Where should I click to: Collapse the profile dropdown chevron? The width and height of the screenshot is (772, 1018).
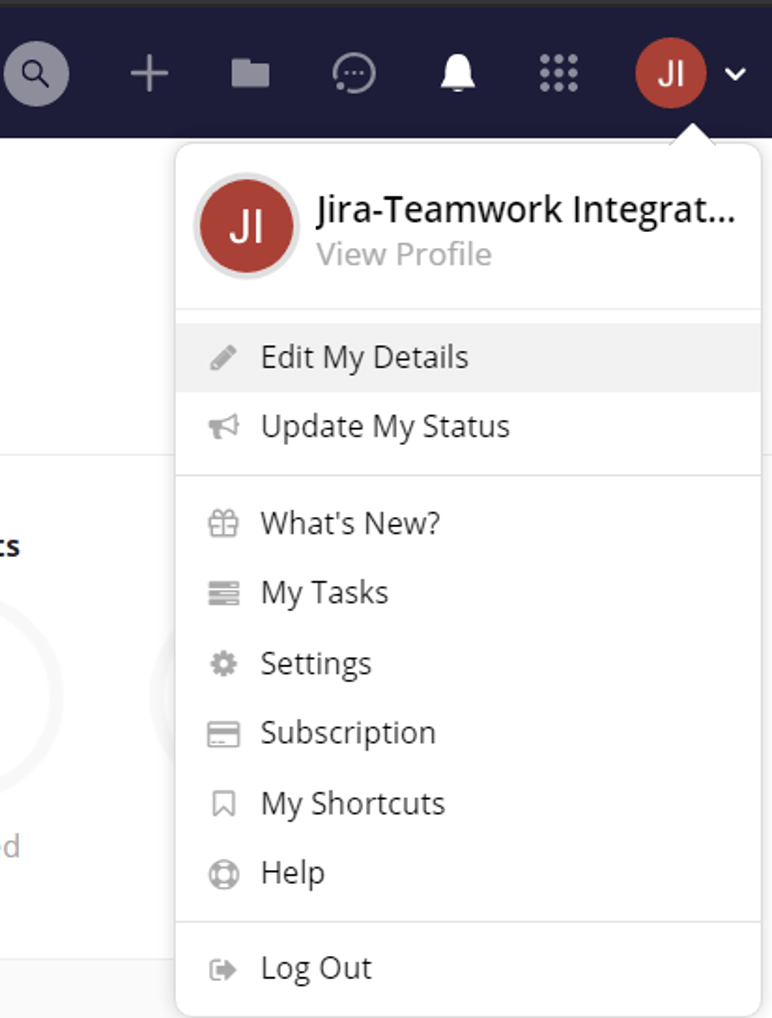pos(736,74)
